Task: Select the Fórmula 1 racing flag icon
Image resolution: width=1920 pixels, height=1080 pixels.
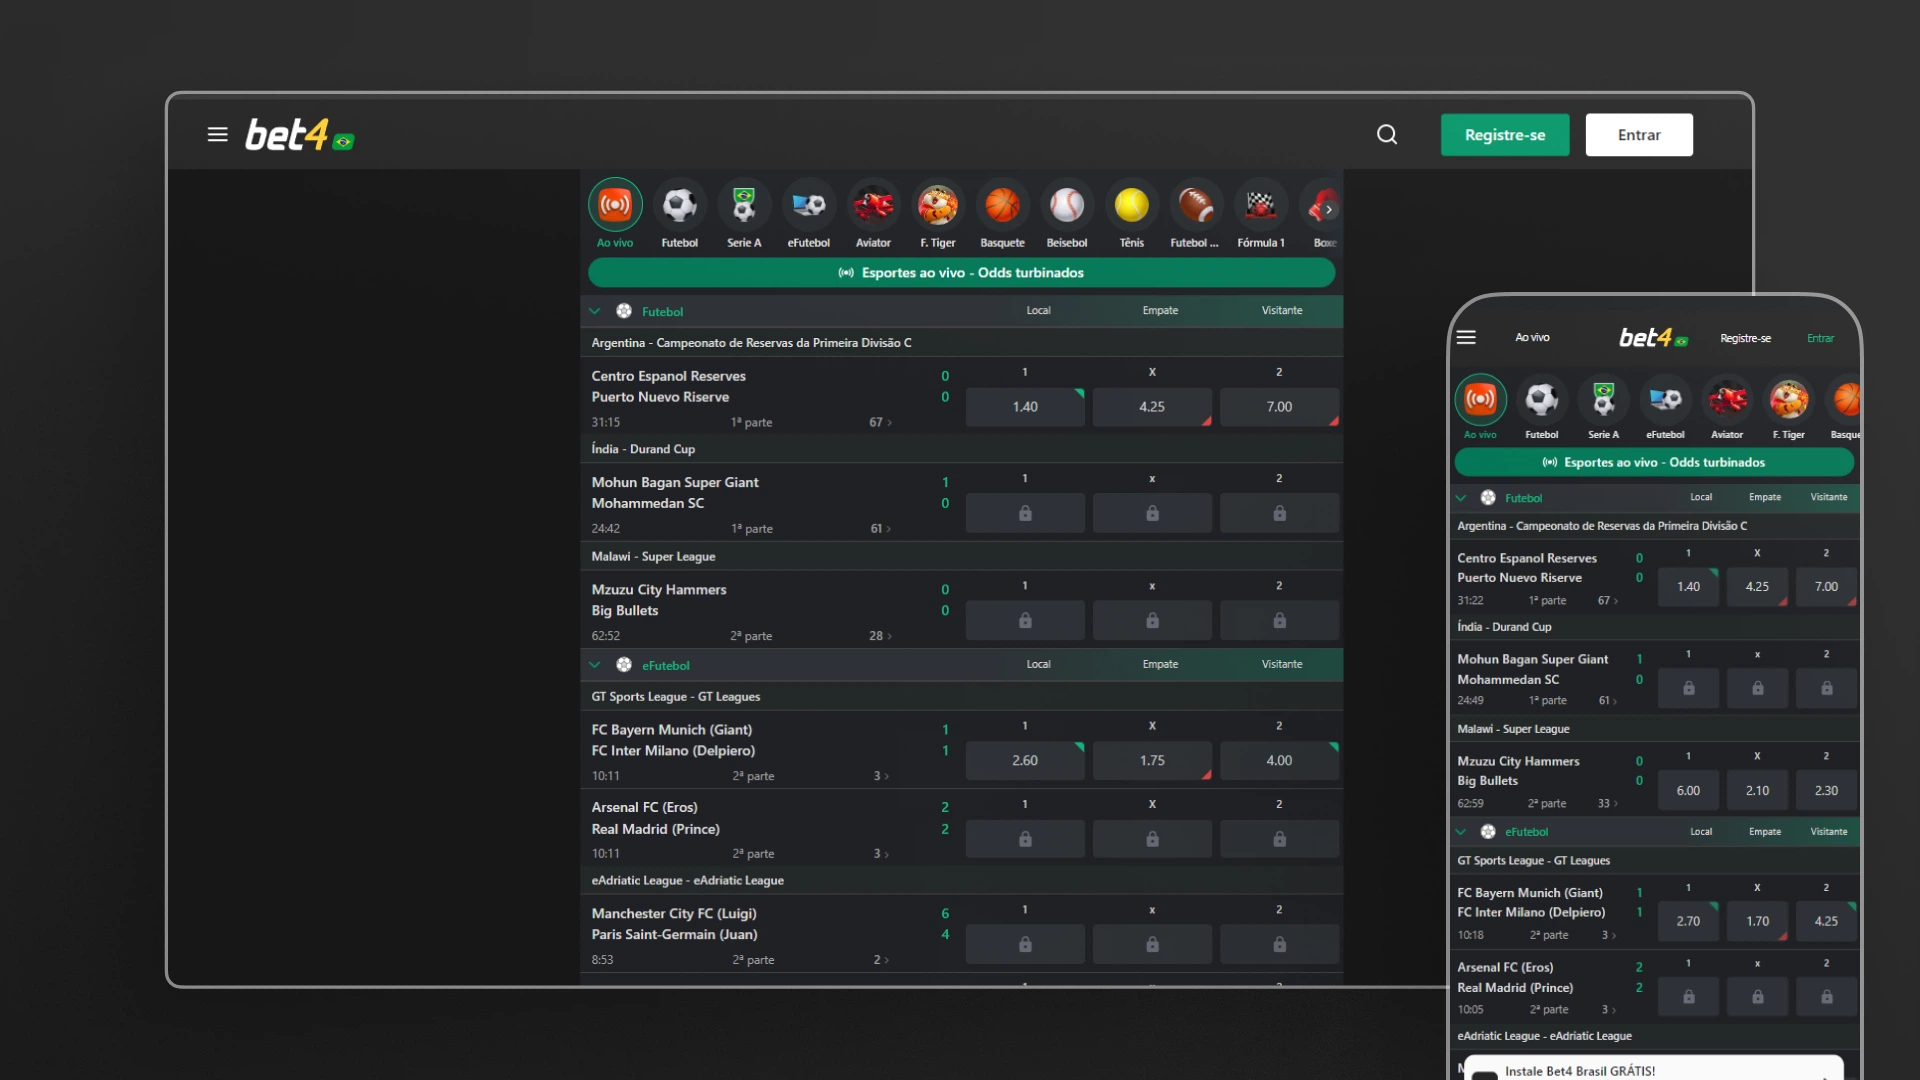Action: 1260,205
